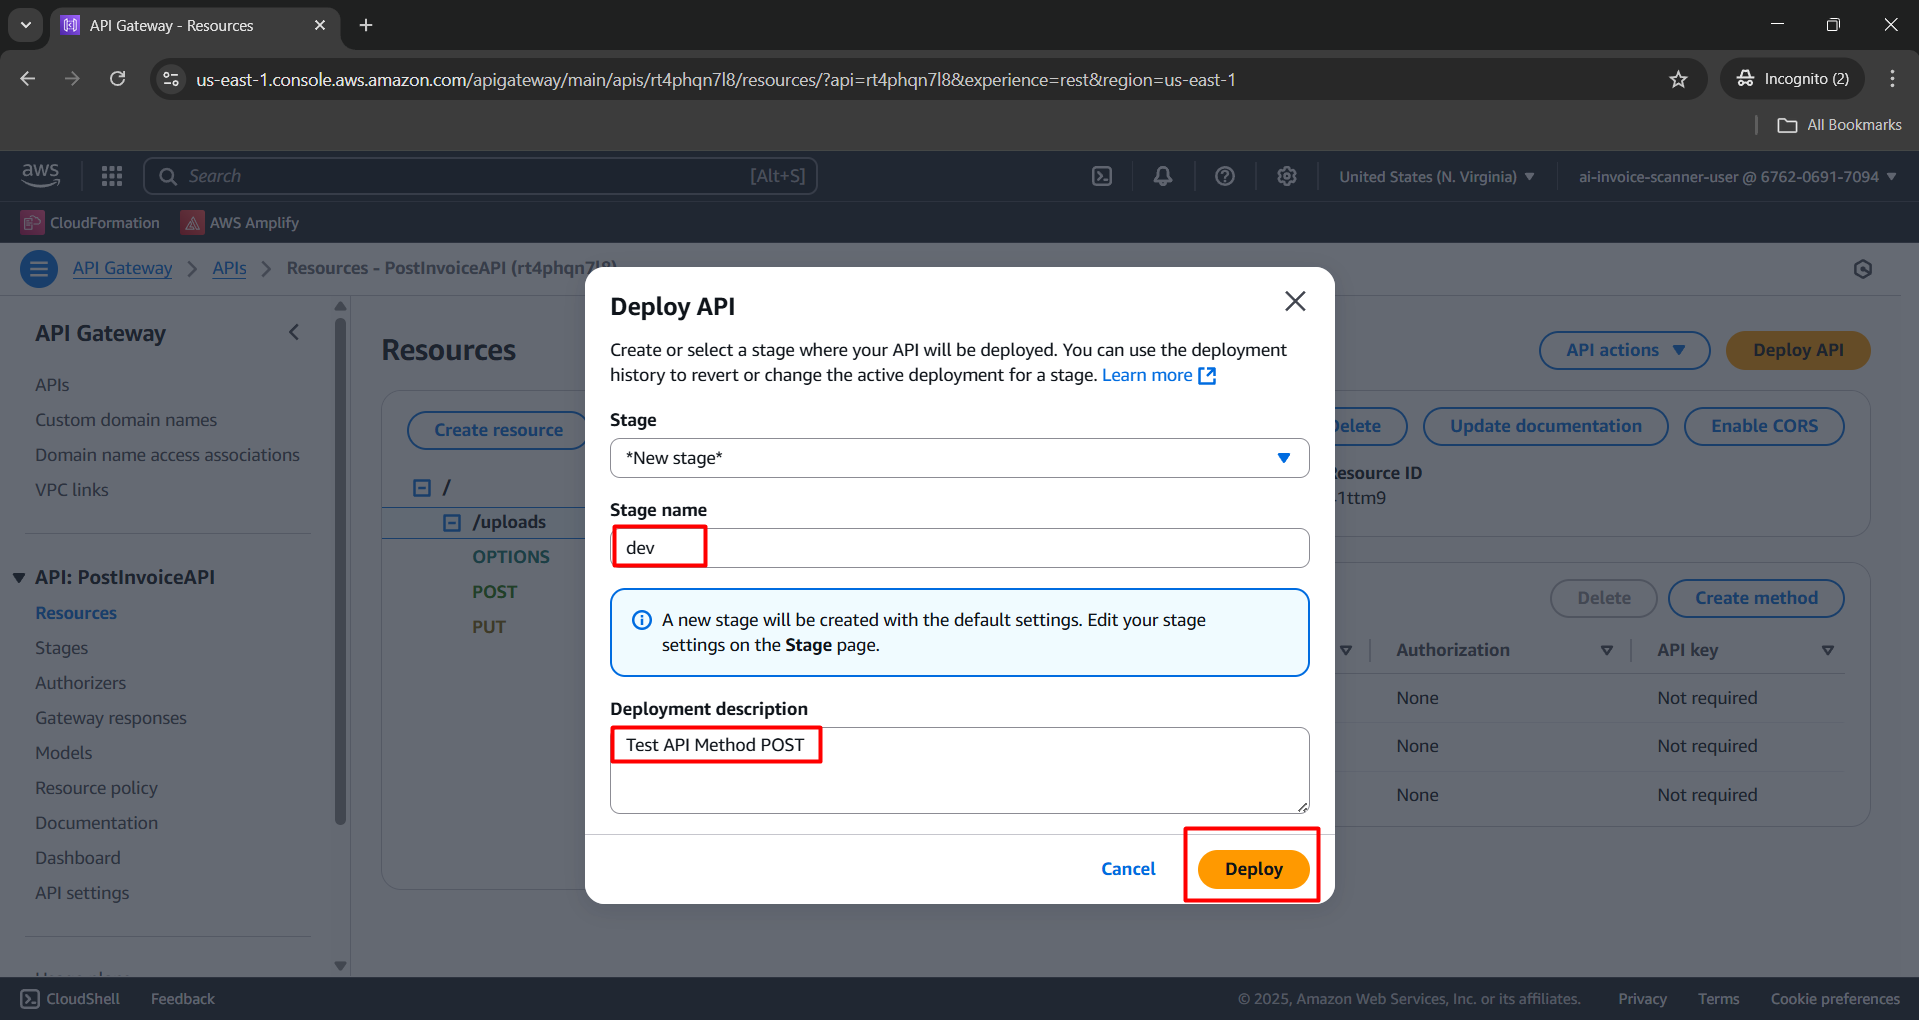Open the notifications bell
The width and height of the screenshot is (1919, 1020).
coord(1162,177)
